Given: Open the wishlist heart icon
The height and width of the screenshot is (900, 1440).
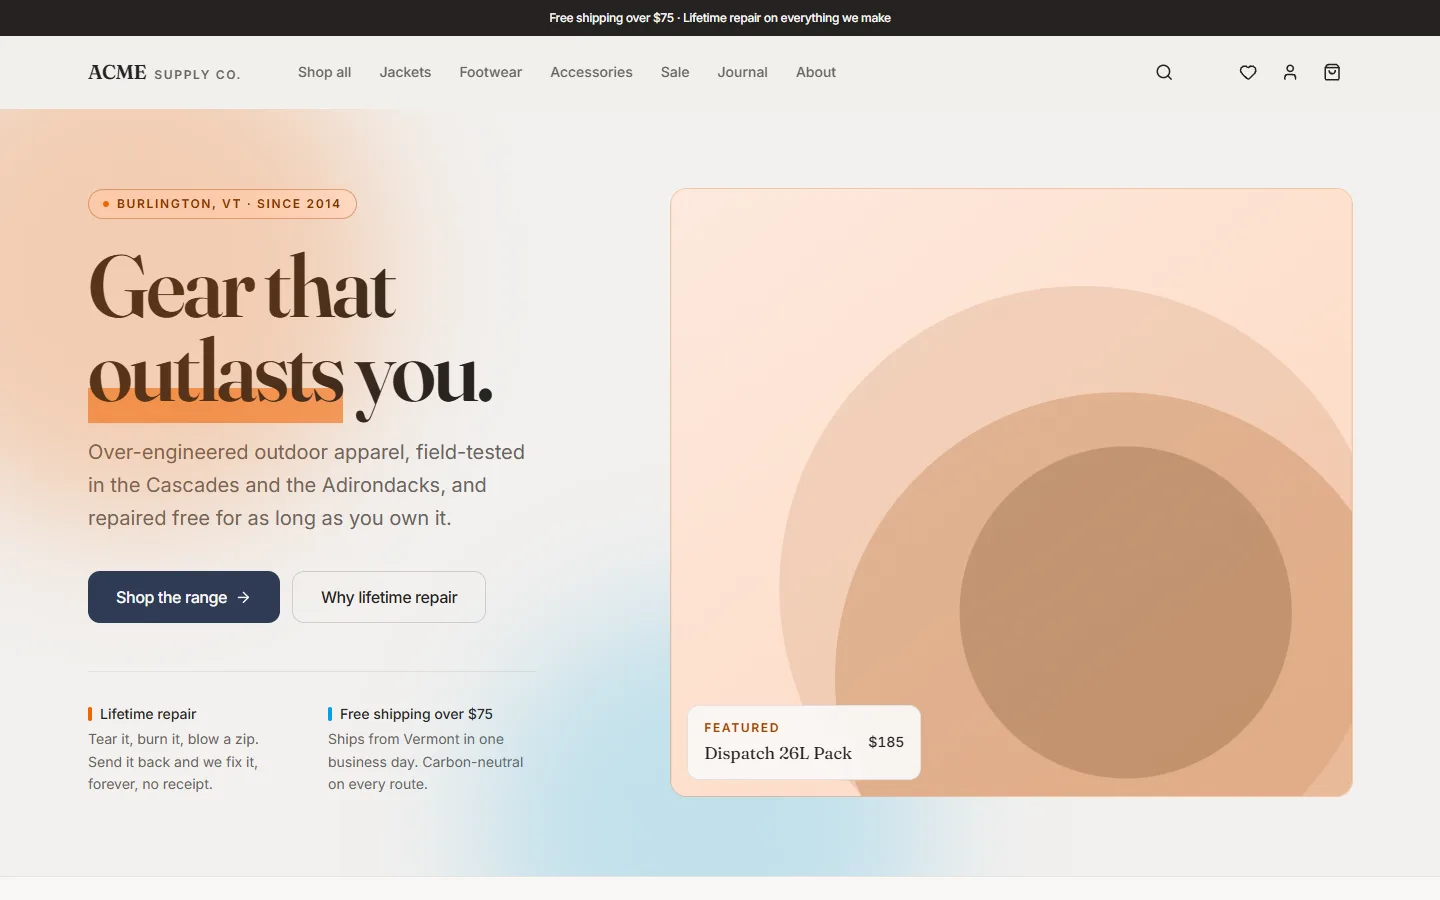Looking at the screenshot, I should click(x=1248, y=72).
